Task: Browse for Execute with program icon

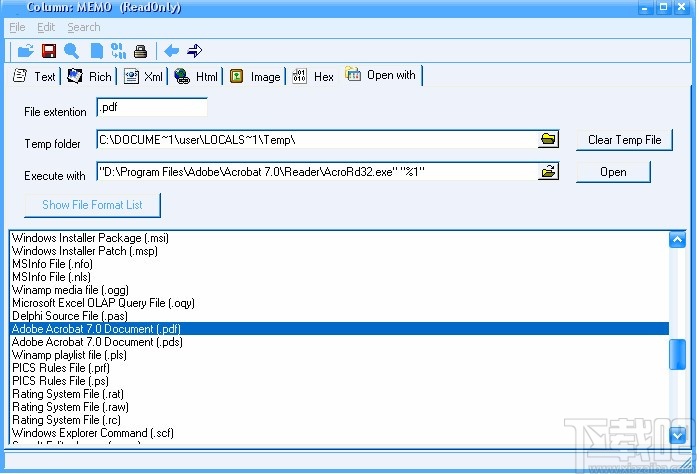Action: point(548,172)
